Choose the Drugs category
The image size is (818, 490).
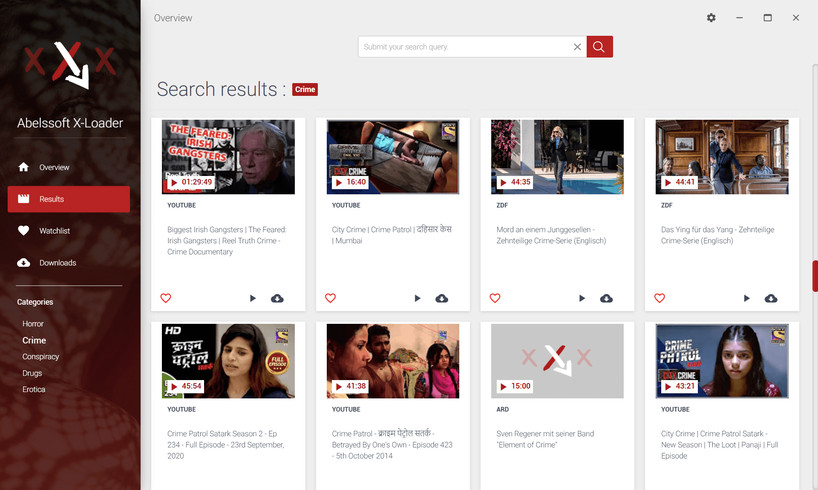(x=32, y=373)
